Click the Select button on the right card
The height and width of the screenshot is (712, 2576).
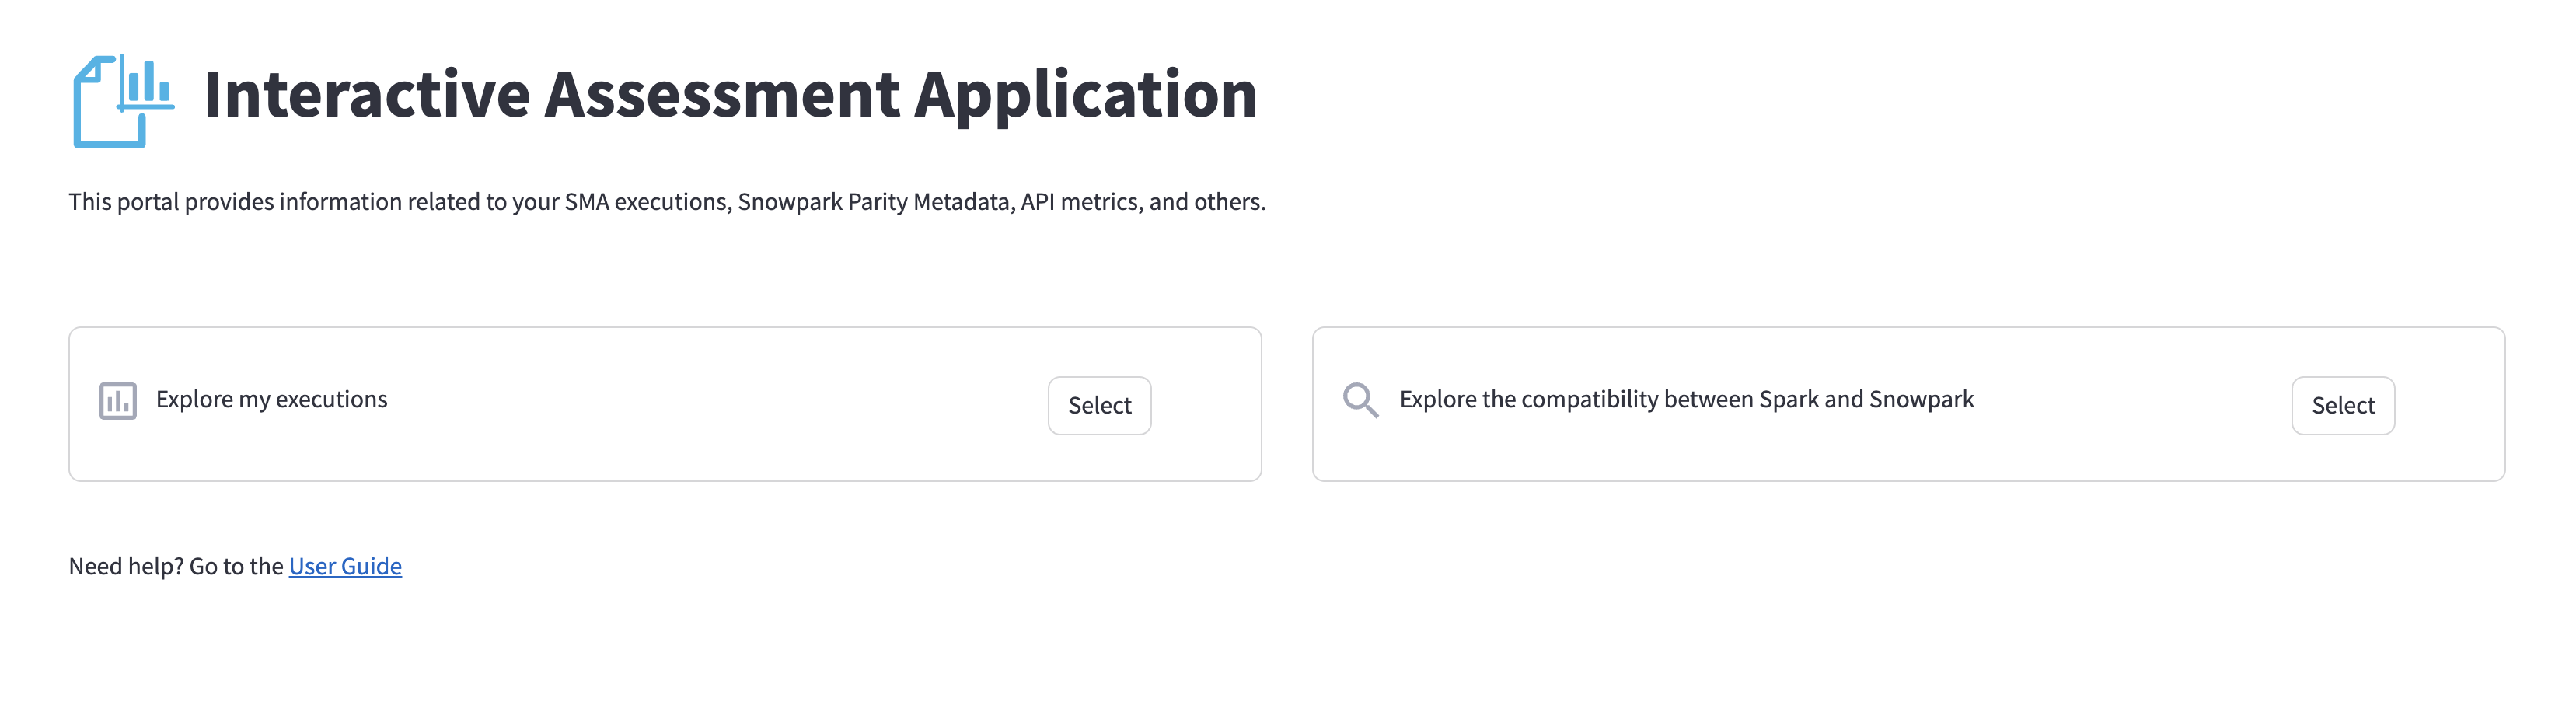[x=2343, y=405]
